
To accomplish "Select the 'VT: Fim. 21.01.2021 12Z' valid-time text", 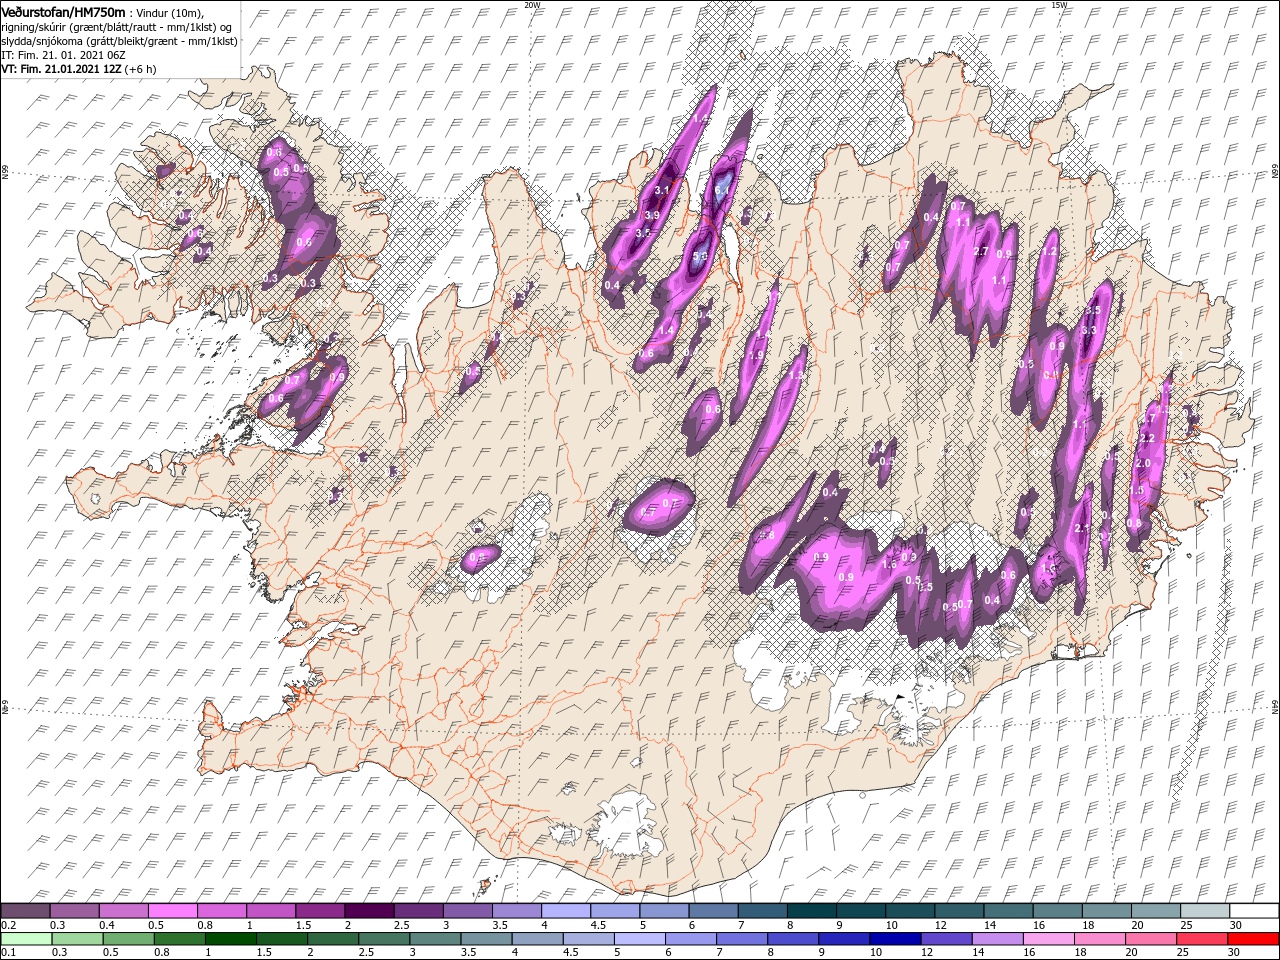I will click(62, 70).
